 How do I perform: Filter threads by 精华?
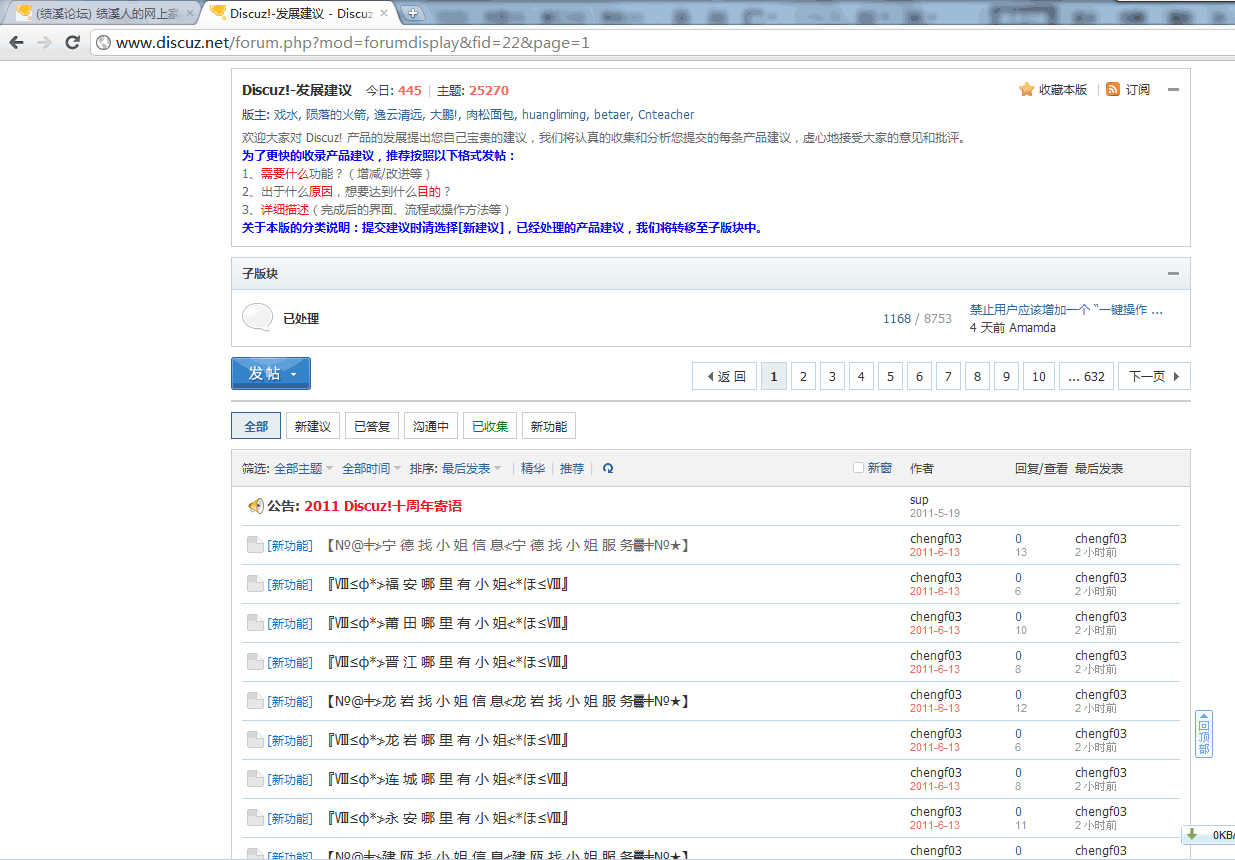tap(533, 468)
